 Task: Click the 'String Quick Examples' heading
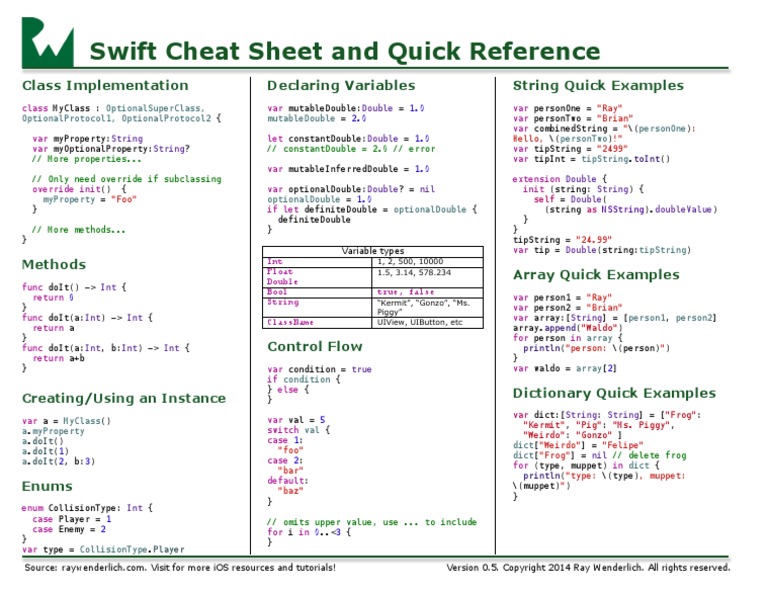point(598,86)
